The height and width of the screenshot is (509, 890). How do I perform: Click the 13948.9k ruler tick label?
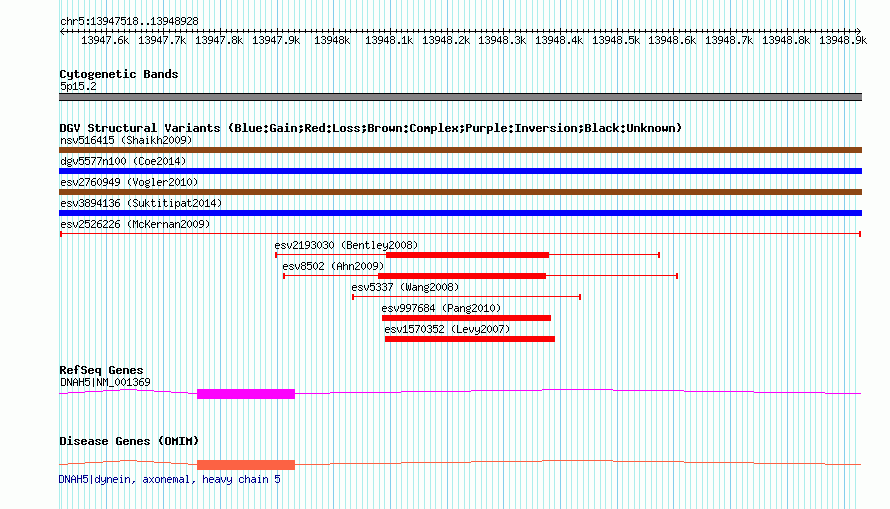point(843,40)
